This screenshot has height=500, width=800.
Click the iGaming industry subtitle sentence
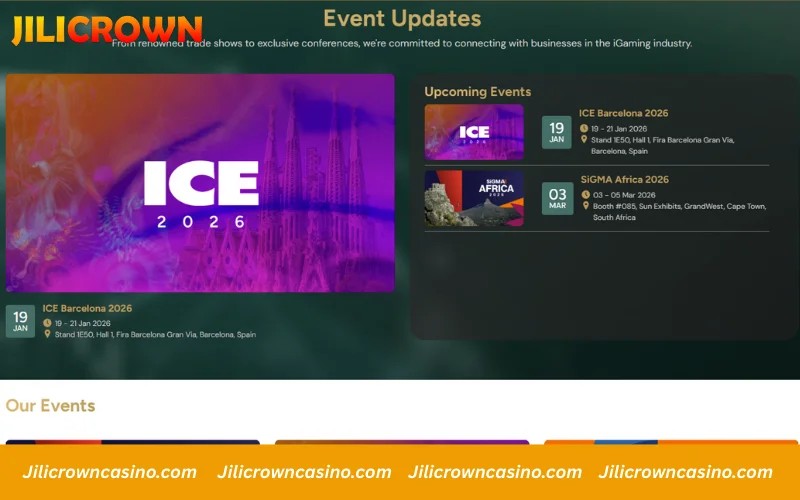(x=402, y=43)
